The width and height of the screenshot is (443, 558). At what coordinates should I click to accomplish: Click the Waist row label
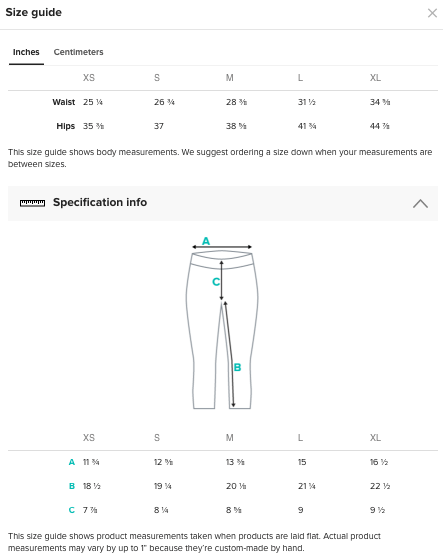click(63, 102)
